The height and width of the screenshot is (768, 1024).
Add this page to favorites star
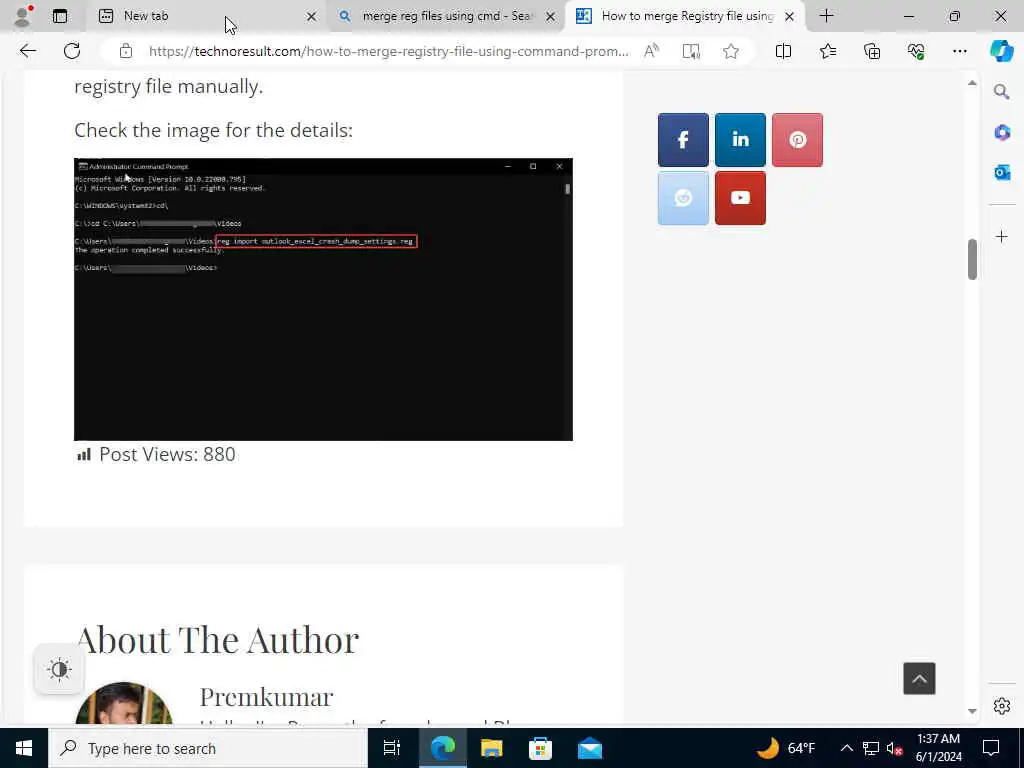coord(731,51)
